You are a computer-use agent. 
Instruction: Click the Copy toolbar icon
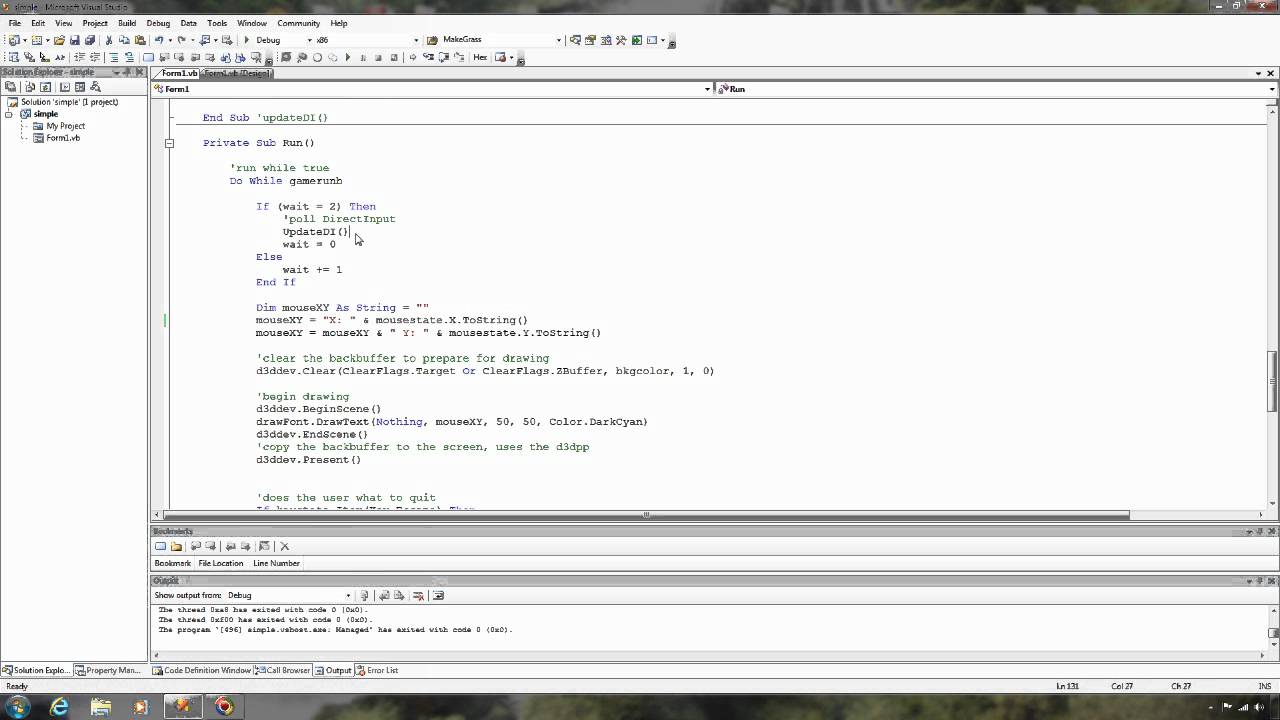click(x=124, y=40)
